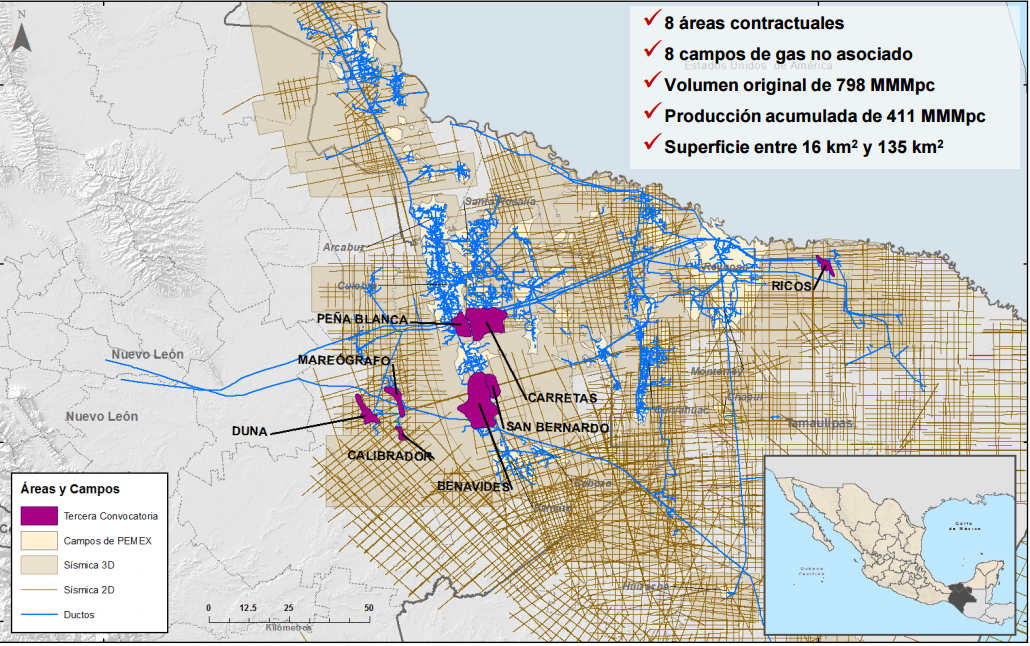Click the red checkmark beside 'Superficie entre'

tap(652, 141)
